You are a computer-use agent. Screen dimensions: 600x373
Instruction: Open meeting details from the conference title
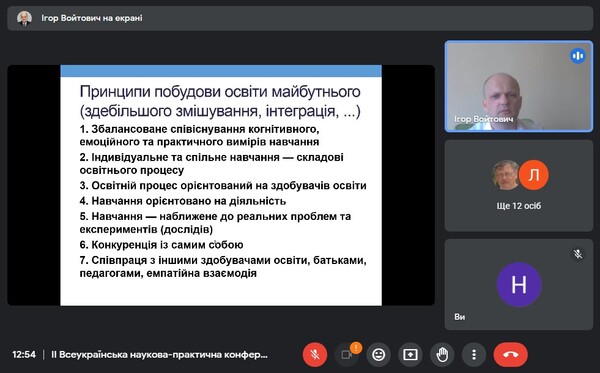[x=159, y=355]
